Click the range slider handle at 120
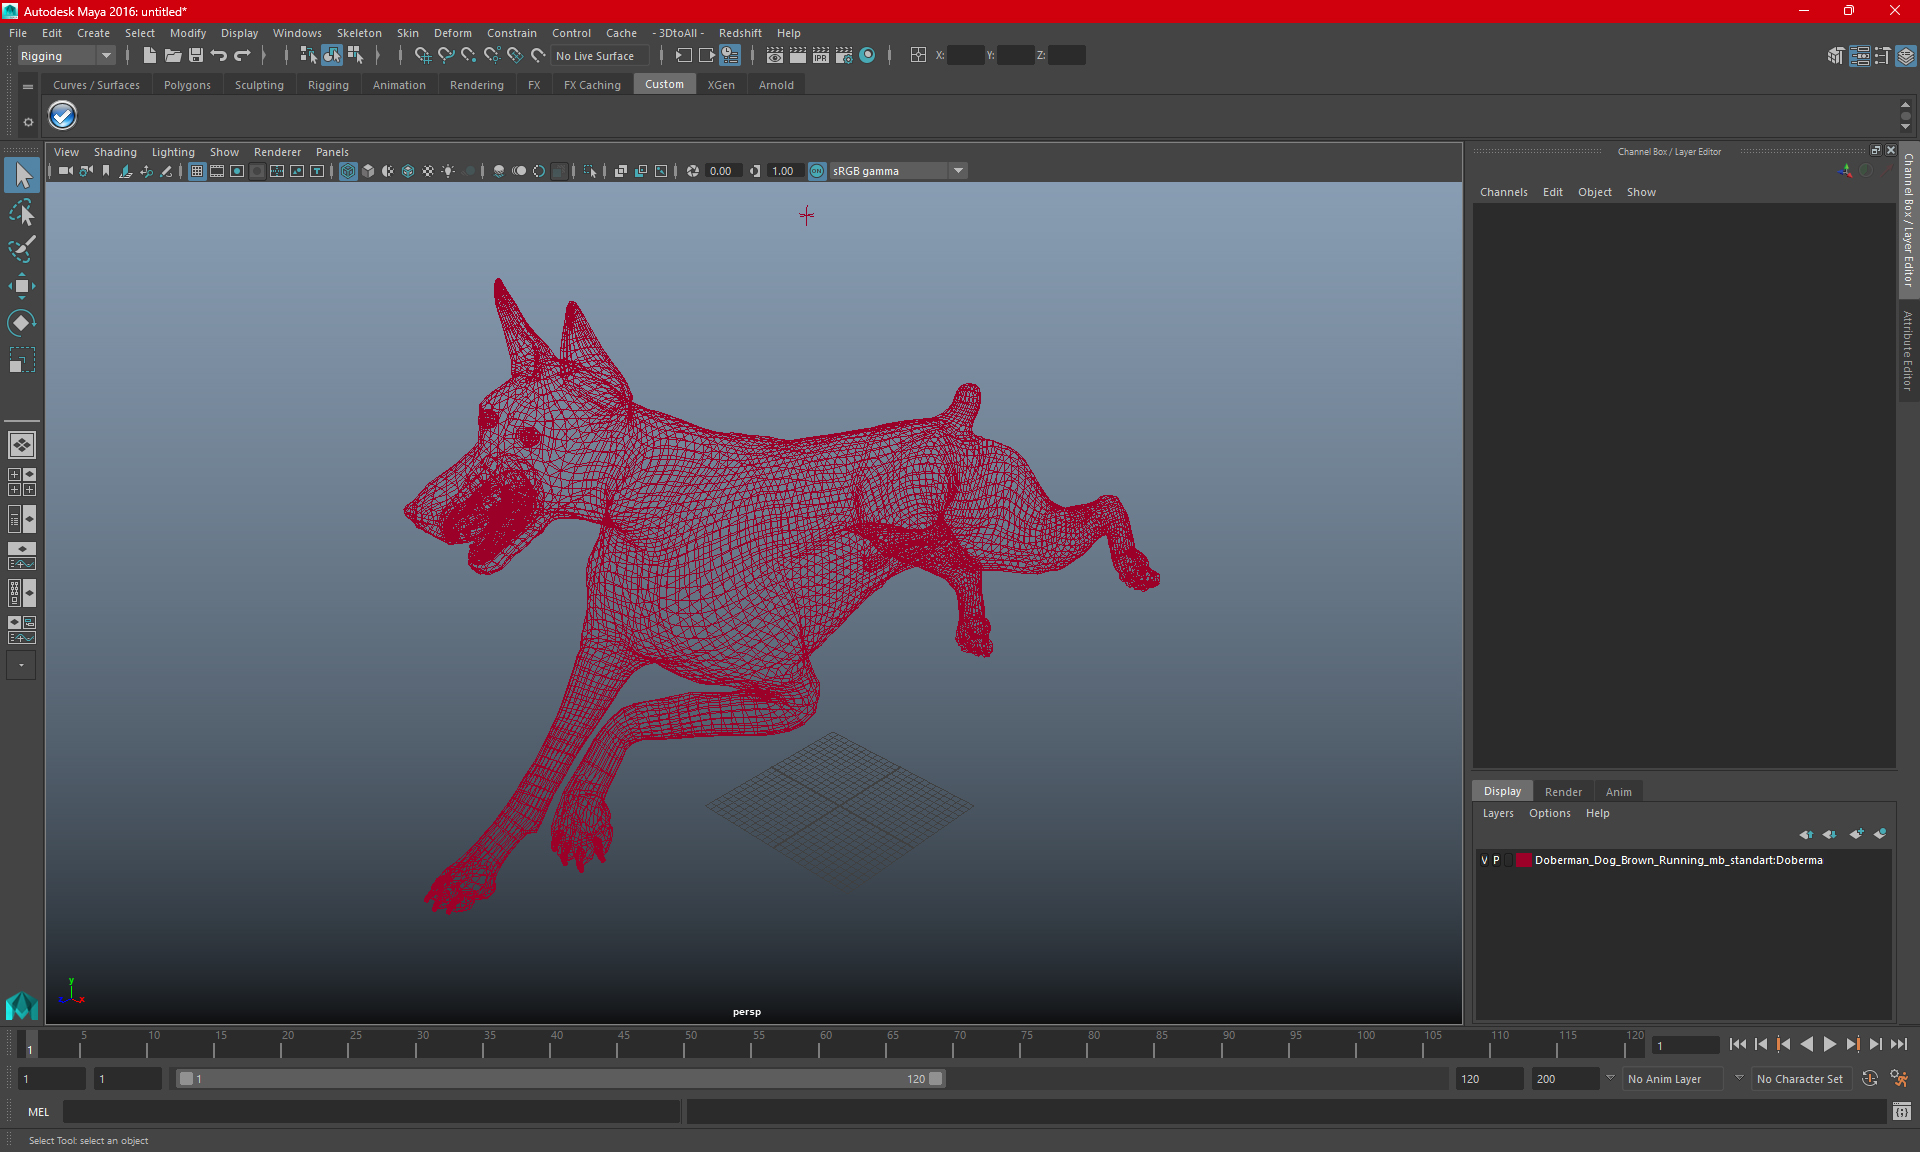Image resolution: width=1920 pixels, height=1152 pixels. pyautogui.click(x=935, y=1079)
